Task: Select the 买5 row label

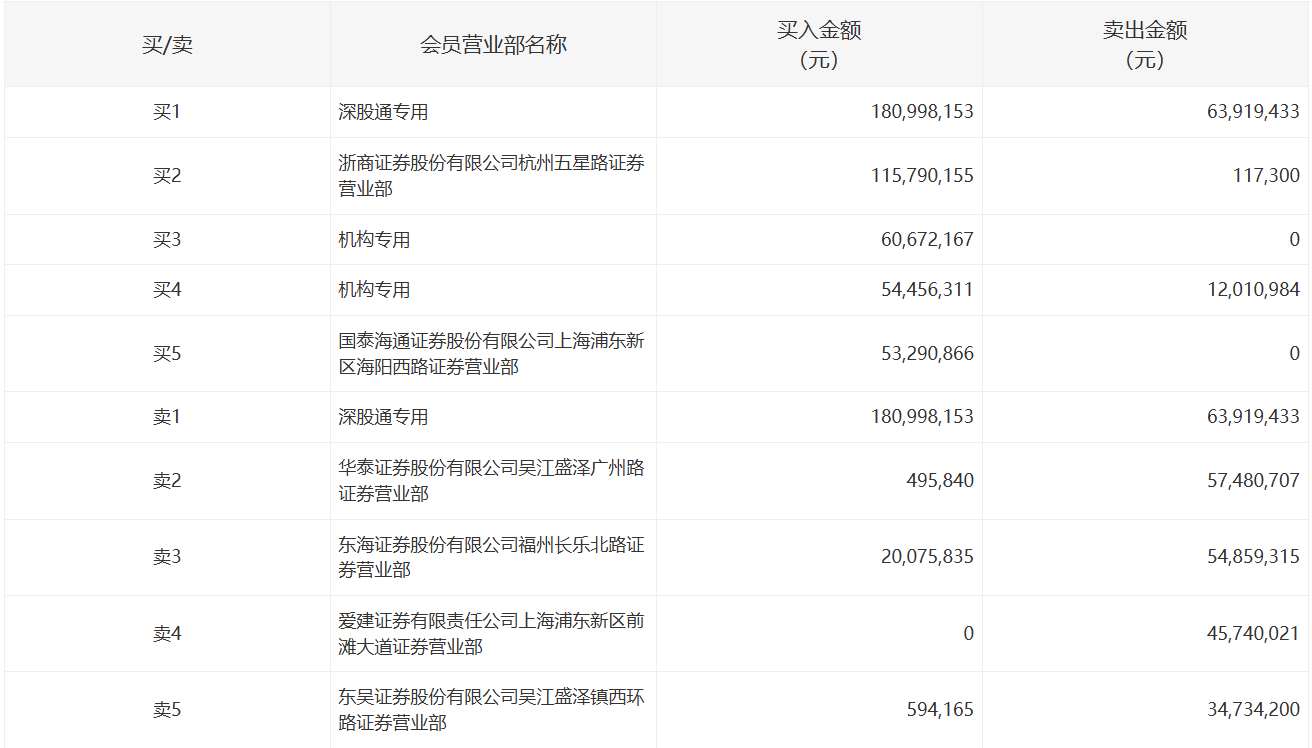Action: point(167,354)
